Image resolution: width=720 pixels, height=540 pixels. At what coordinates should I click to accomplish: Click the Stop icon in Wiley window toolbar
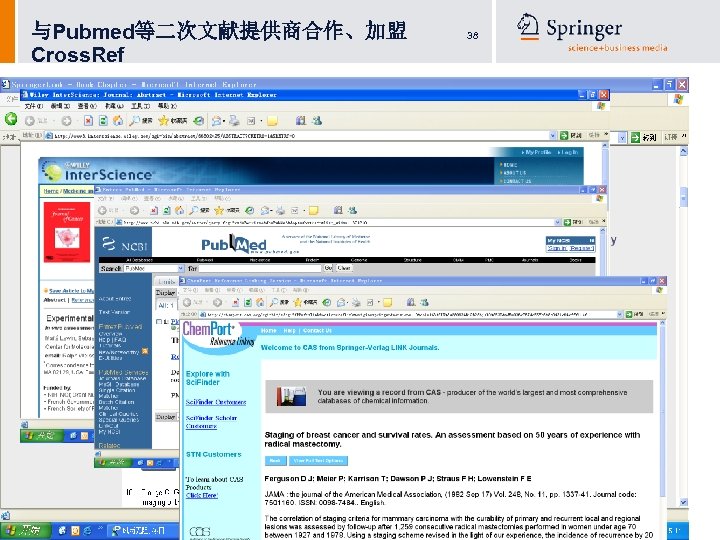(x=88, y=121)
